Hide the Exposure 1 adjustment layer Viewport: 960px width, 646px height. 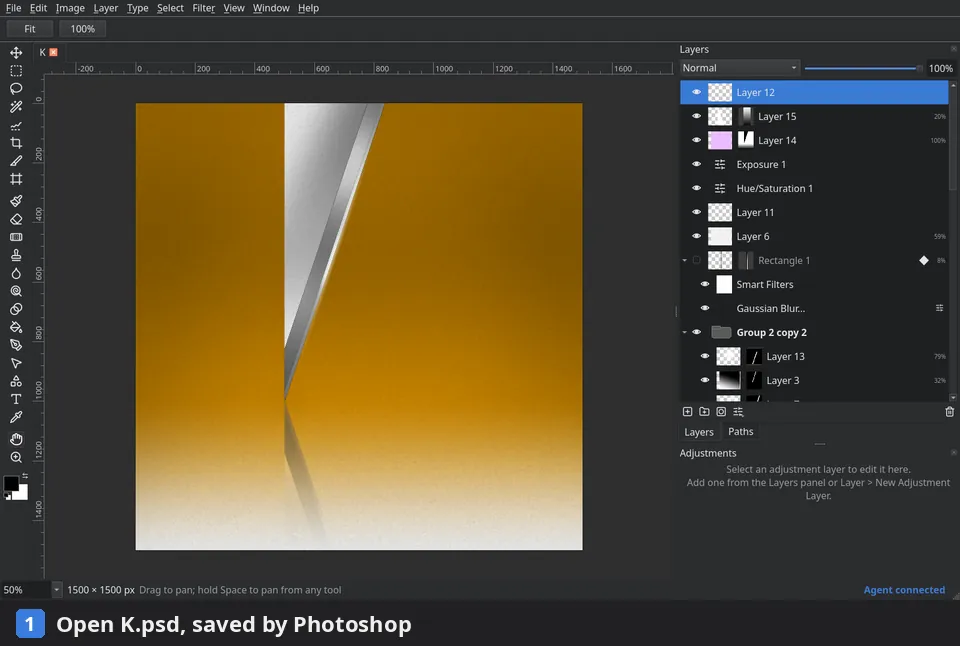pos(697,164)
